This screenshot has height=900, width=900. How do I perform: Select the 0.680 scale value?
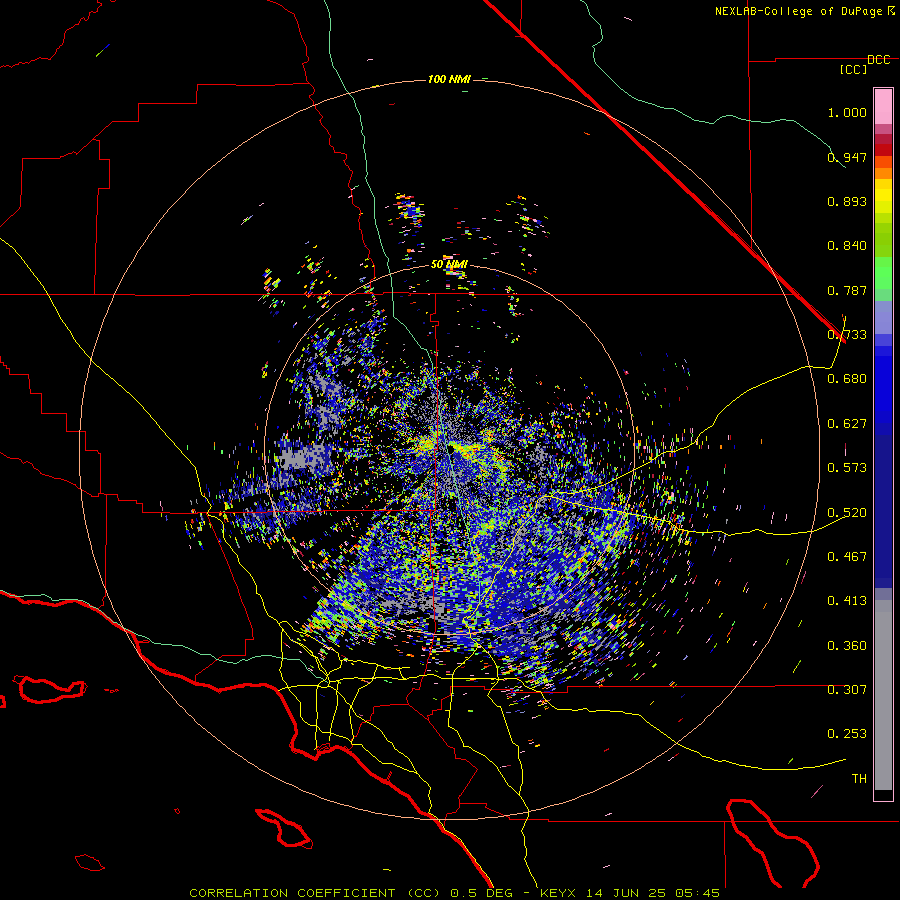tap(847, 379)
